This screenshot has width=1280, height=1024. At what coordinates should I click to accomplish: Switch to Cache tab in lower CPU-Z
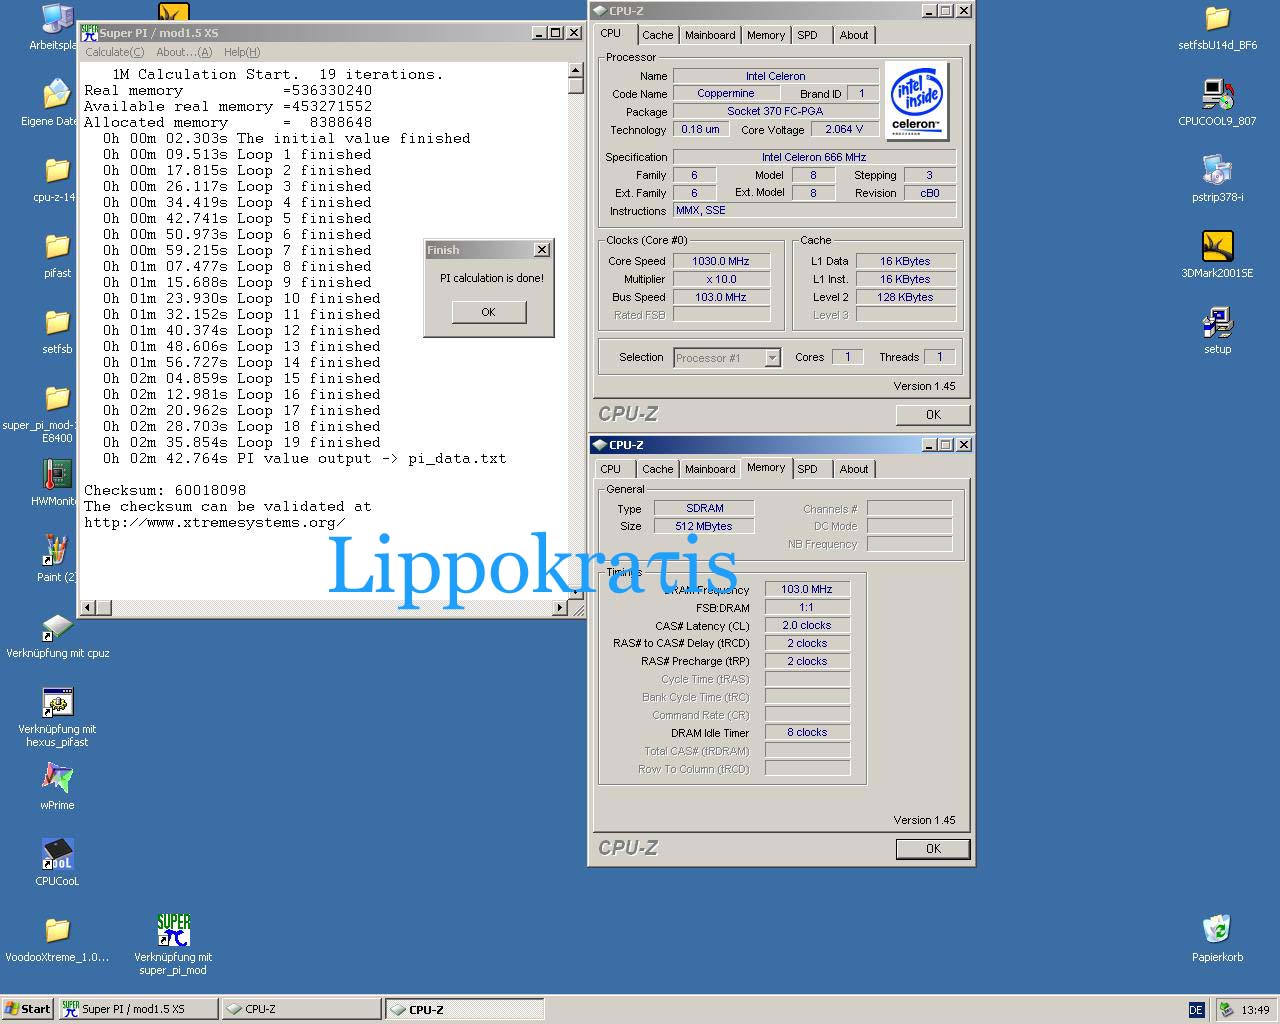point(657,469)
